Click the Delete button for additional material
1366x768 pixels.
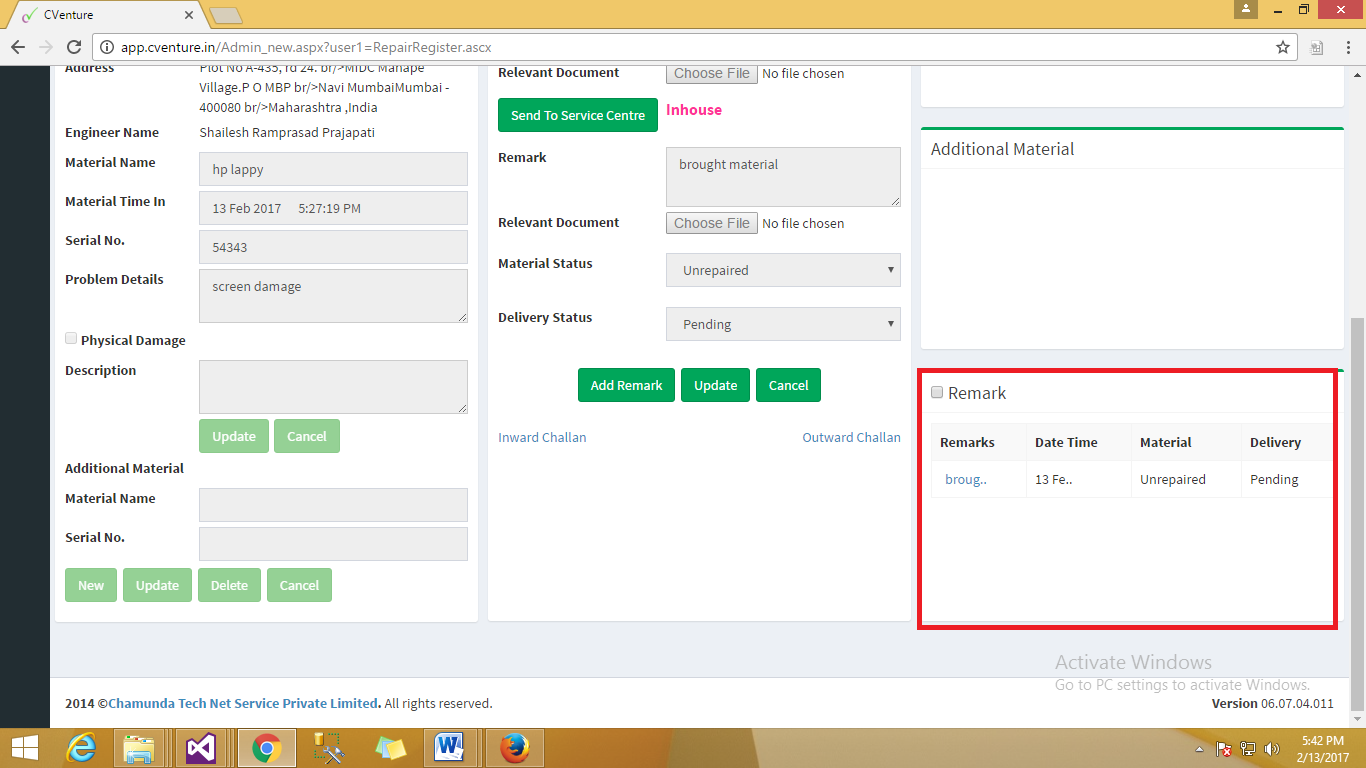point(229,585)
